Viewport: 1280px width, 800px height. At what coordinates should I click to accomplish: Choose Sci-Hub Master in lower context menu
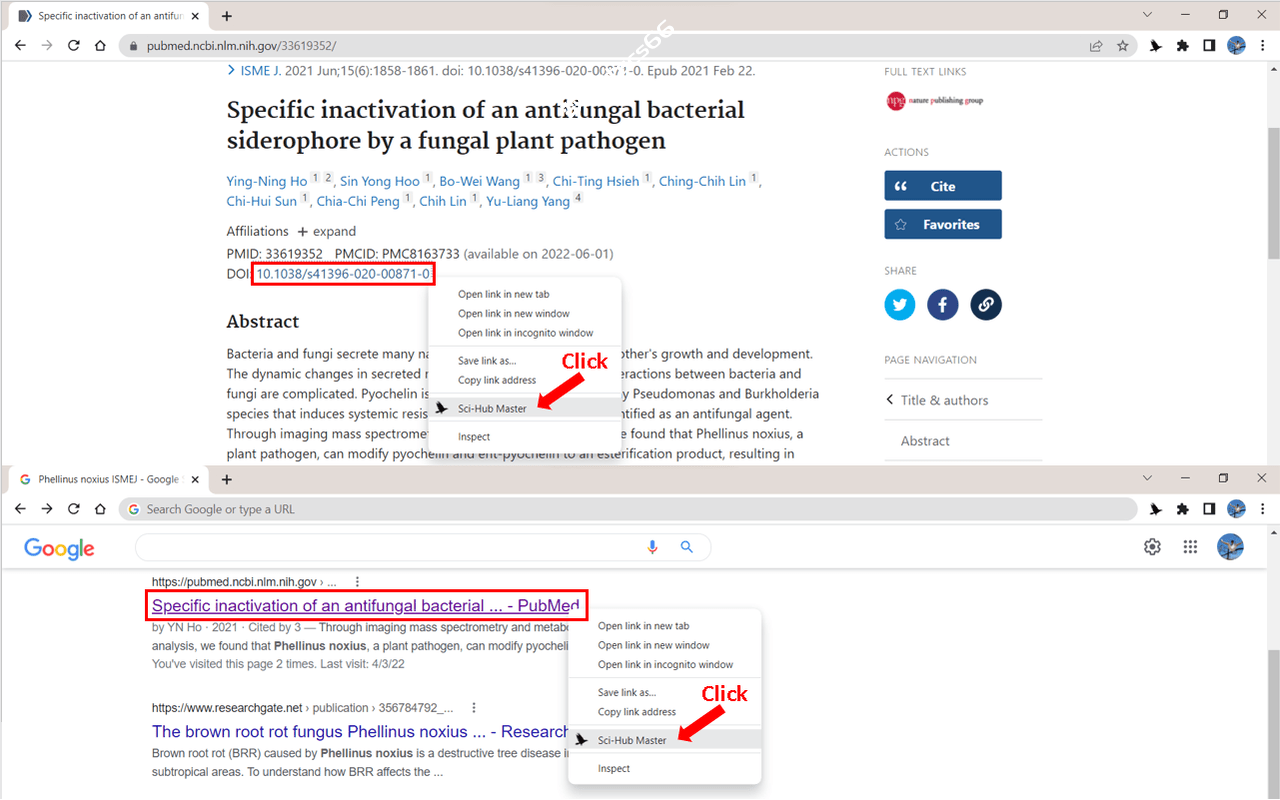click(x=665, y=740)
